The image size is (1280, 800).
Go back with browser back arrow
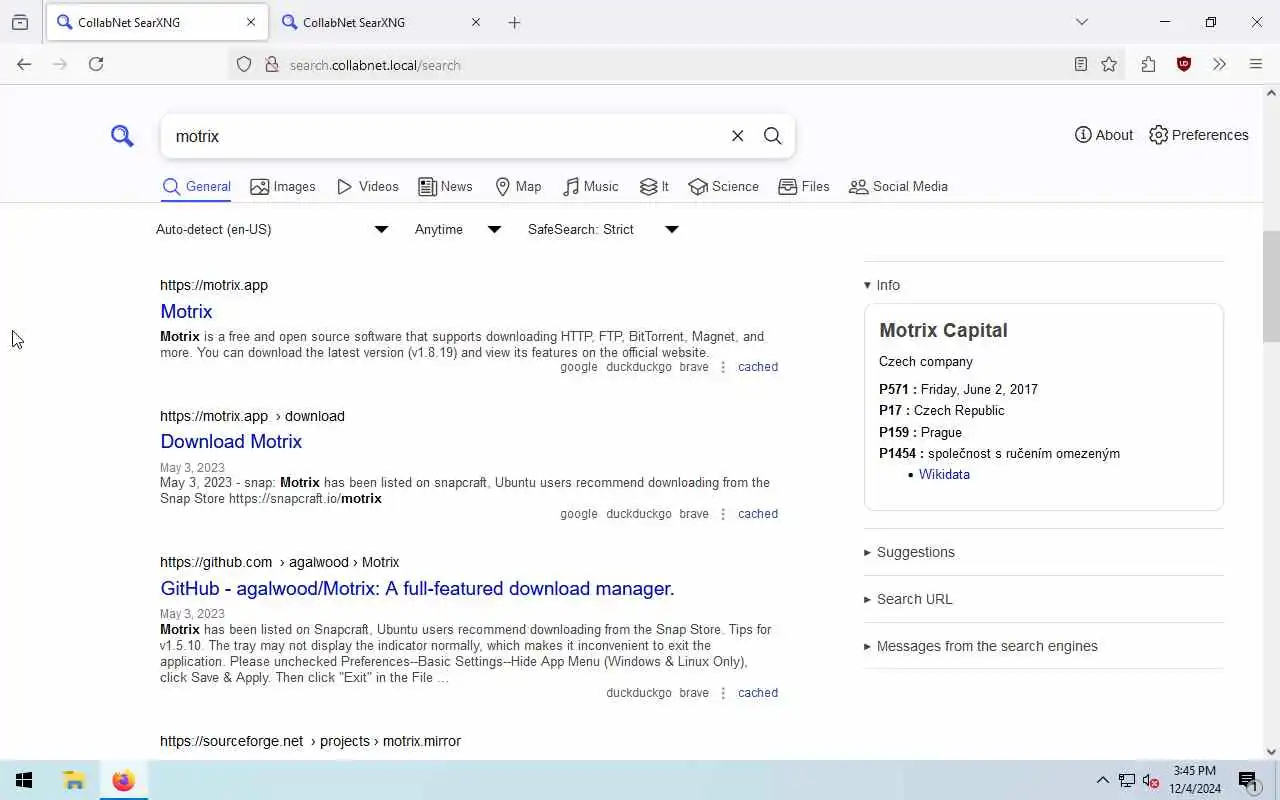click(x=24, y=64)
